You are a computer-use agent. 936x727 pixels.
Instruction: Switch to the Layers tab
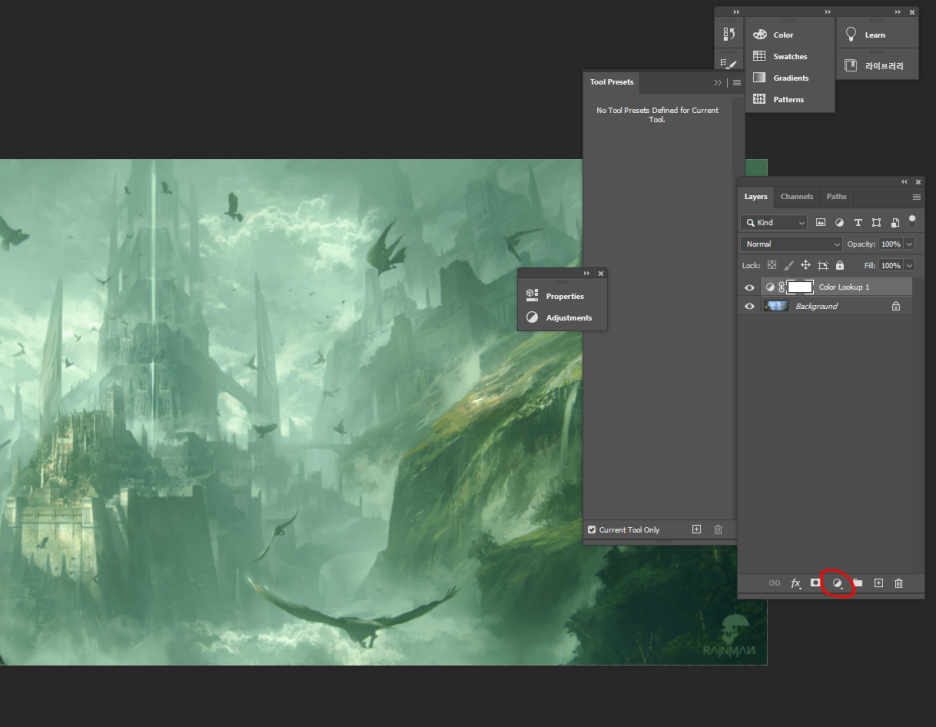(756, 196)
